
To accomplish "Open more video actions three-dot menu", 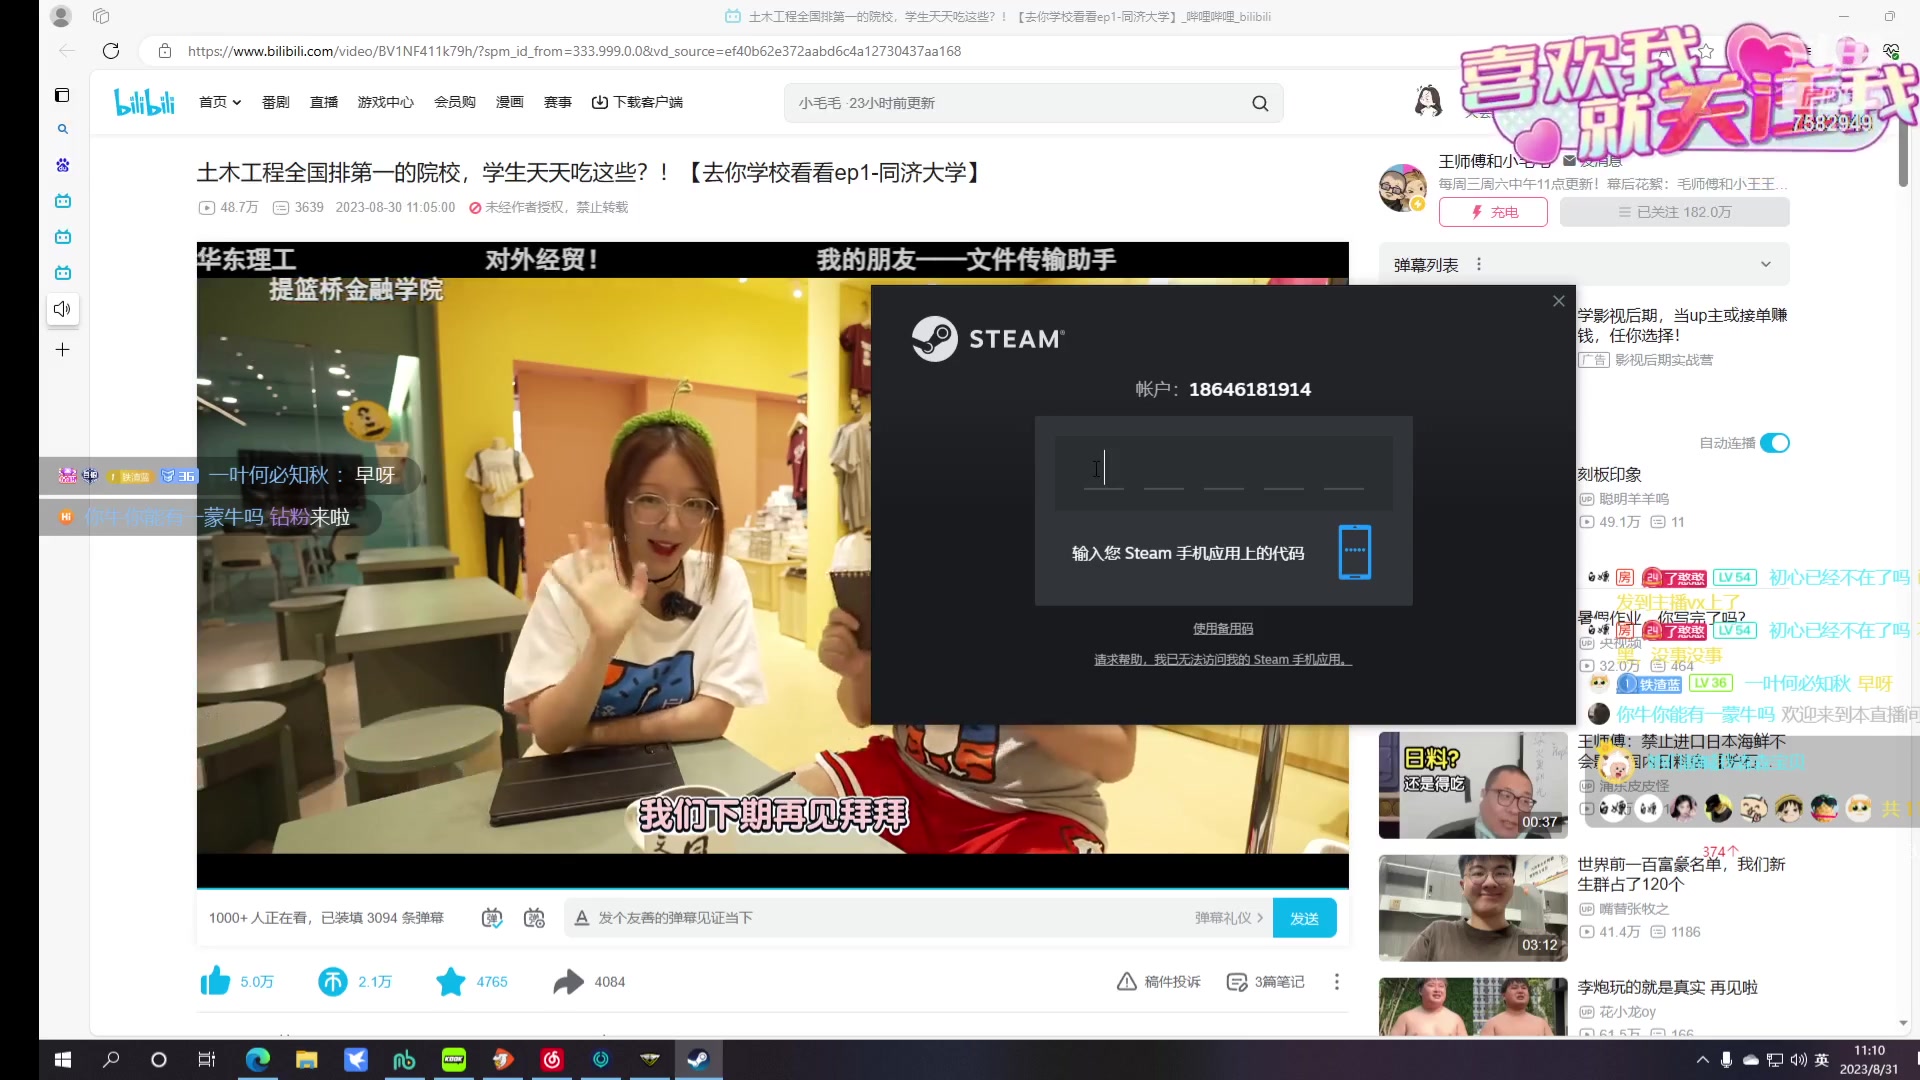I will point(1337,982).
